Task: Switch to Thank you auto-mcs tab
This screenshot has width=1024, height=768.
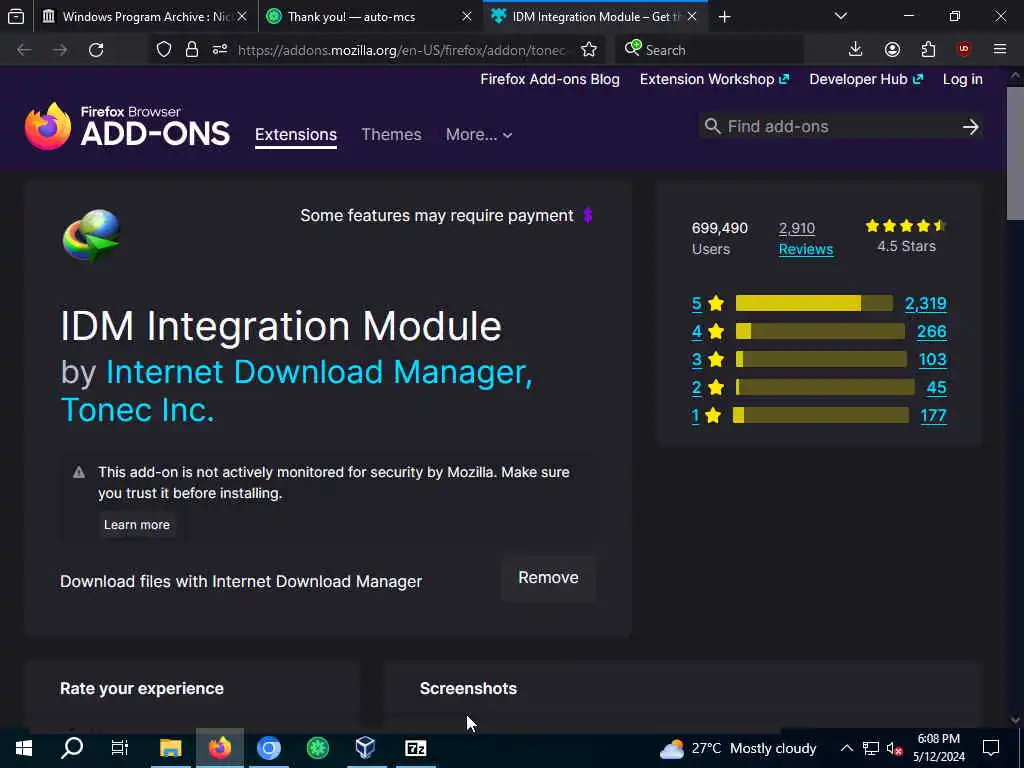Action: [x=370, y=17]
